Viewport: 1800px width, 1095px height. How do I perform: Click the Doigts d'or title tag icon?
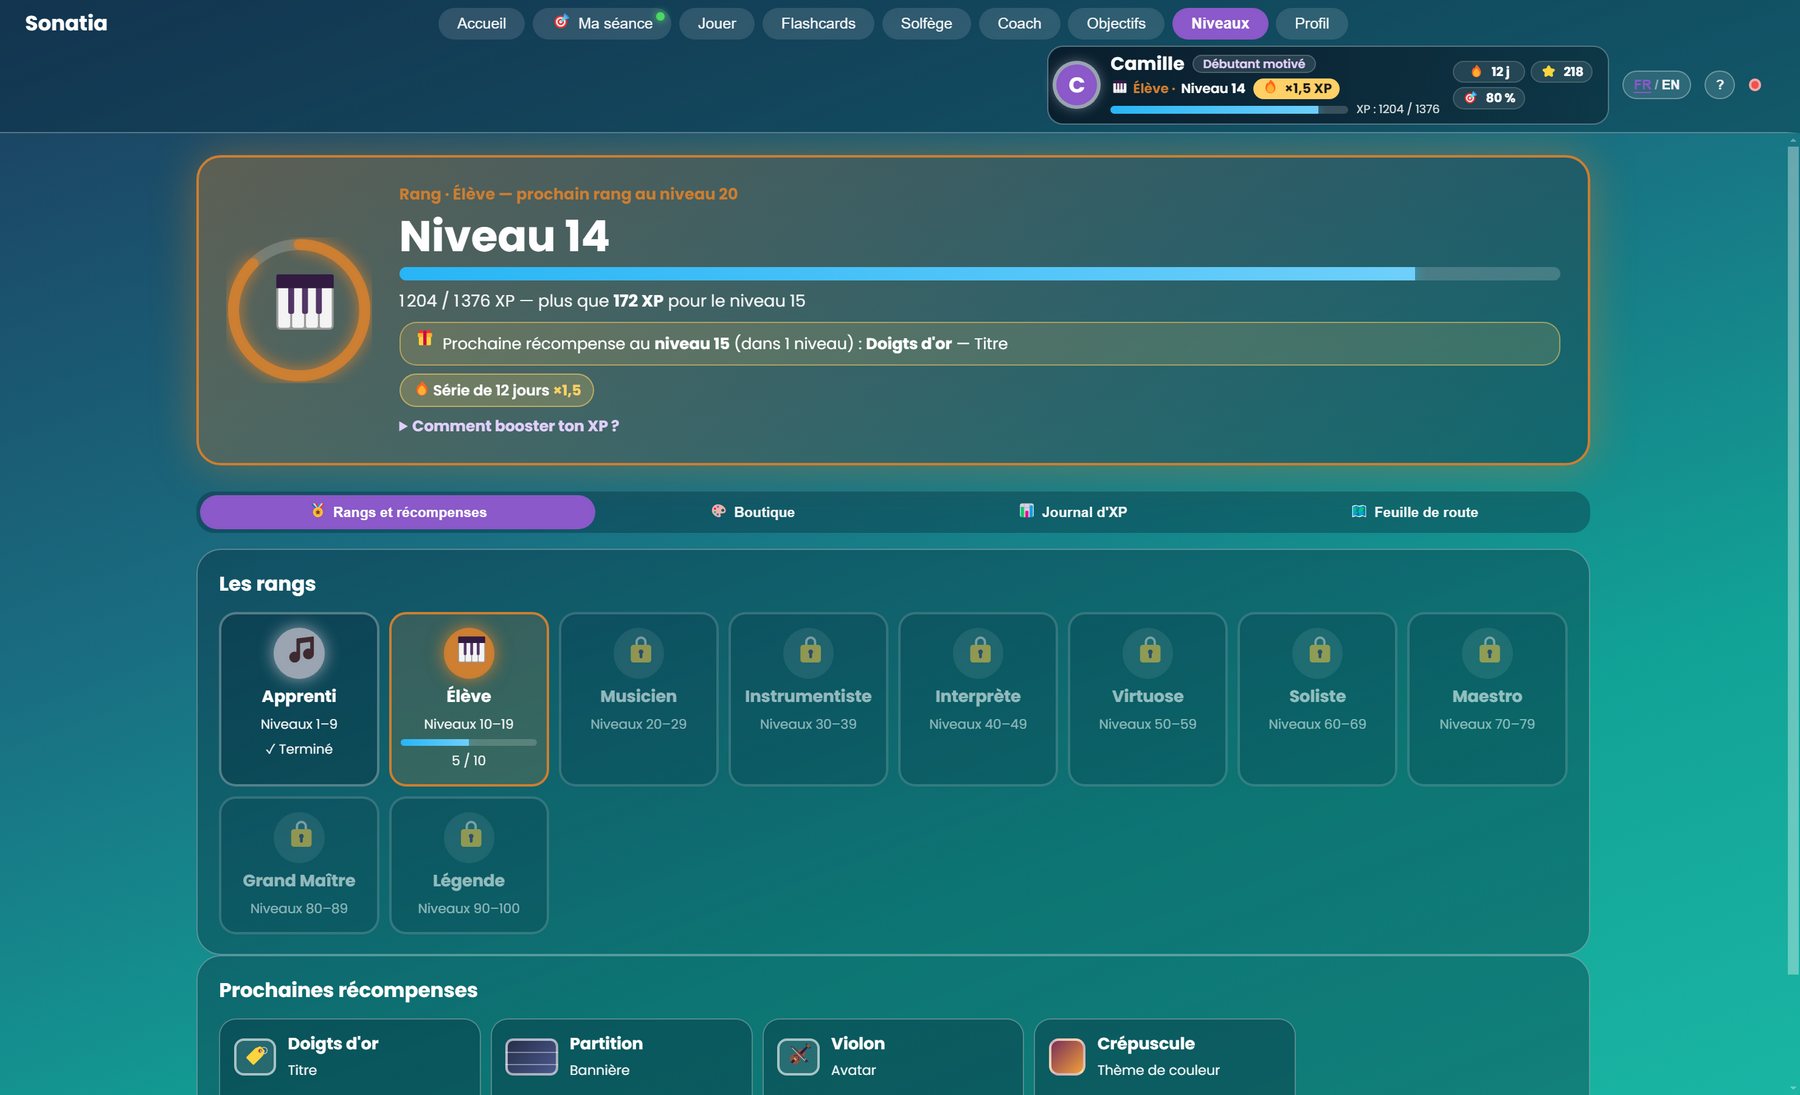click(x=255, y=1056)
